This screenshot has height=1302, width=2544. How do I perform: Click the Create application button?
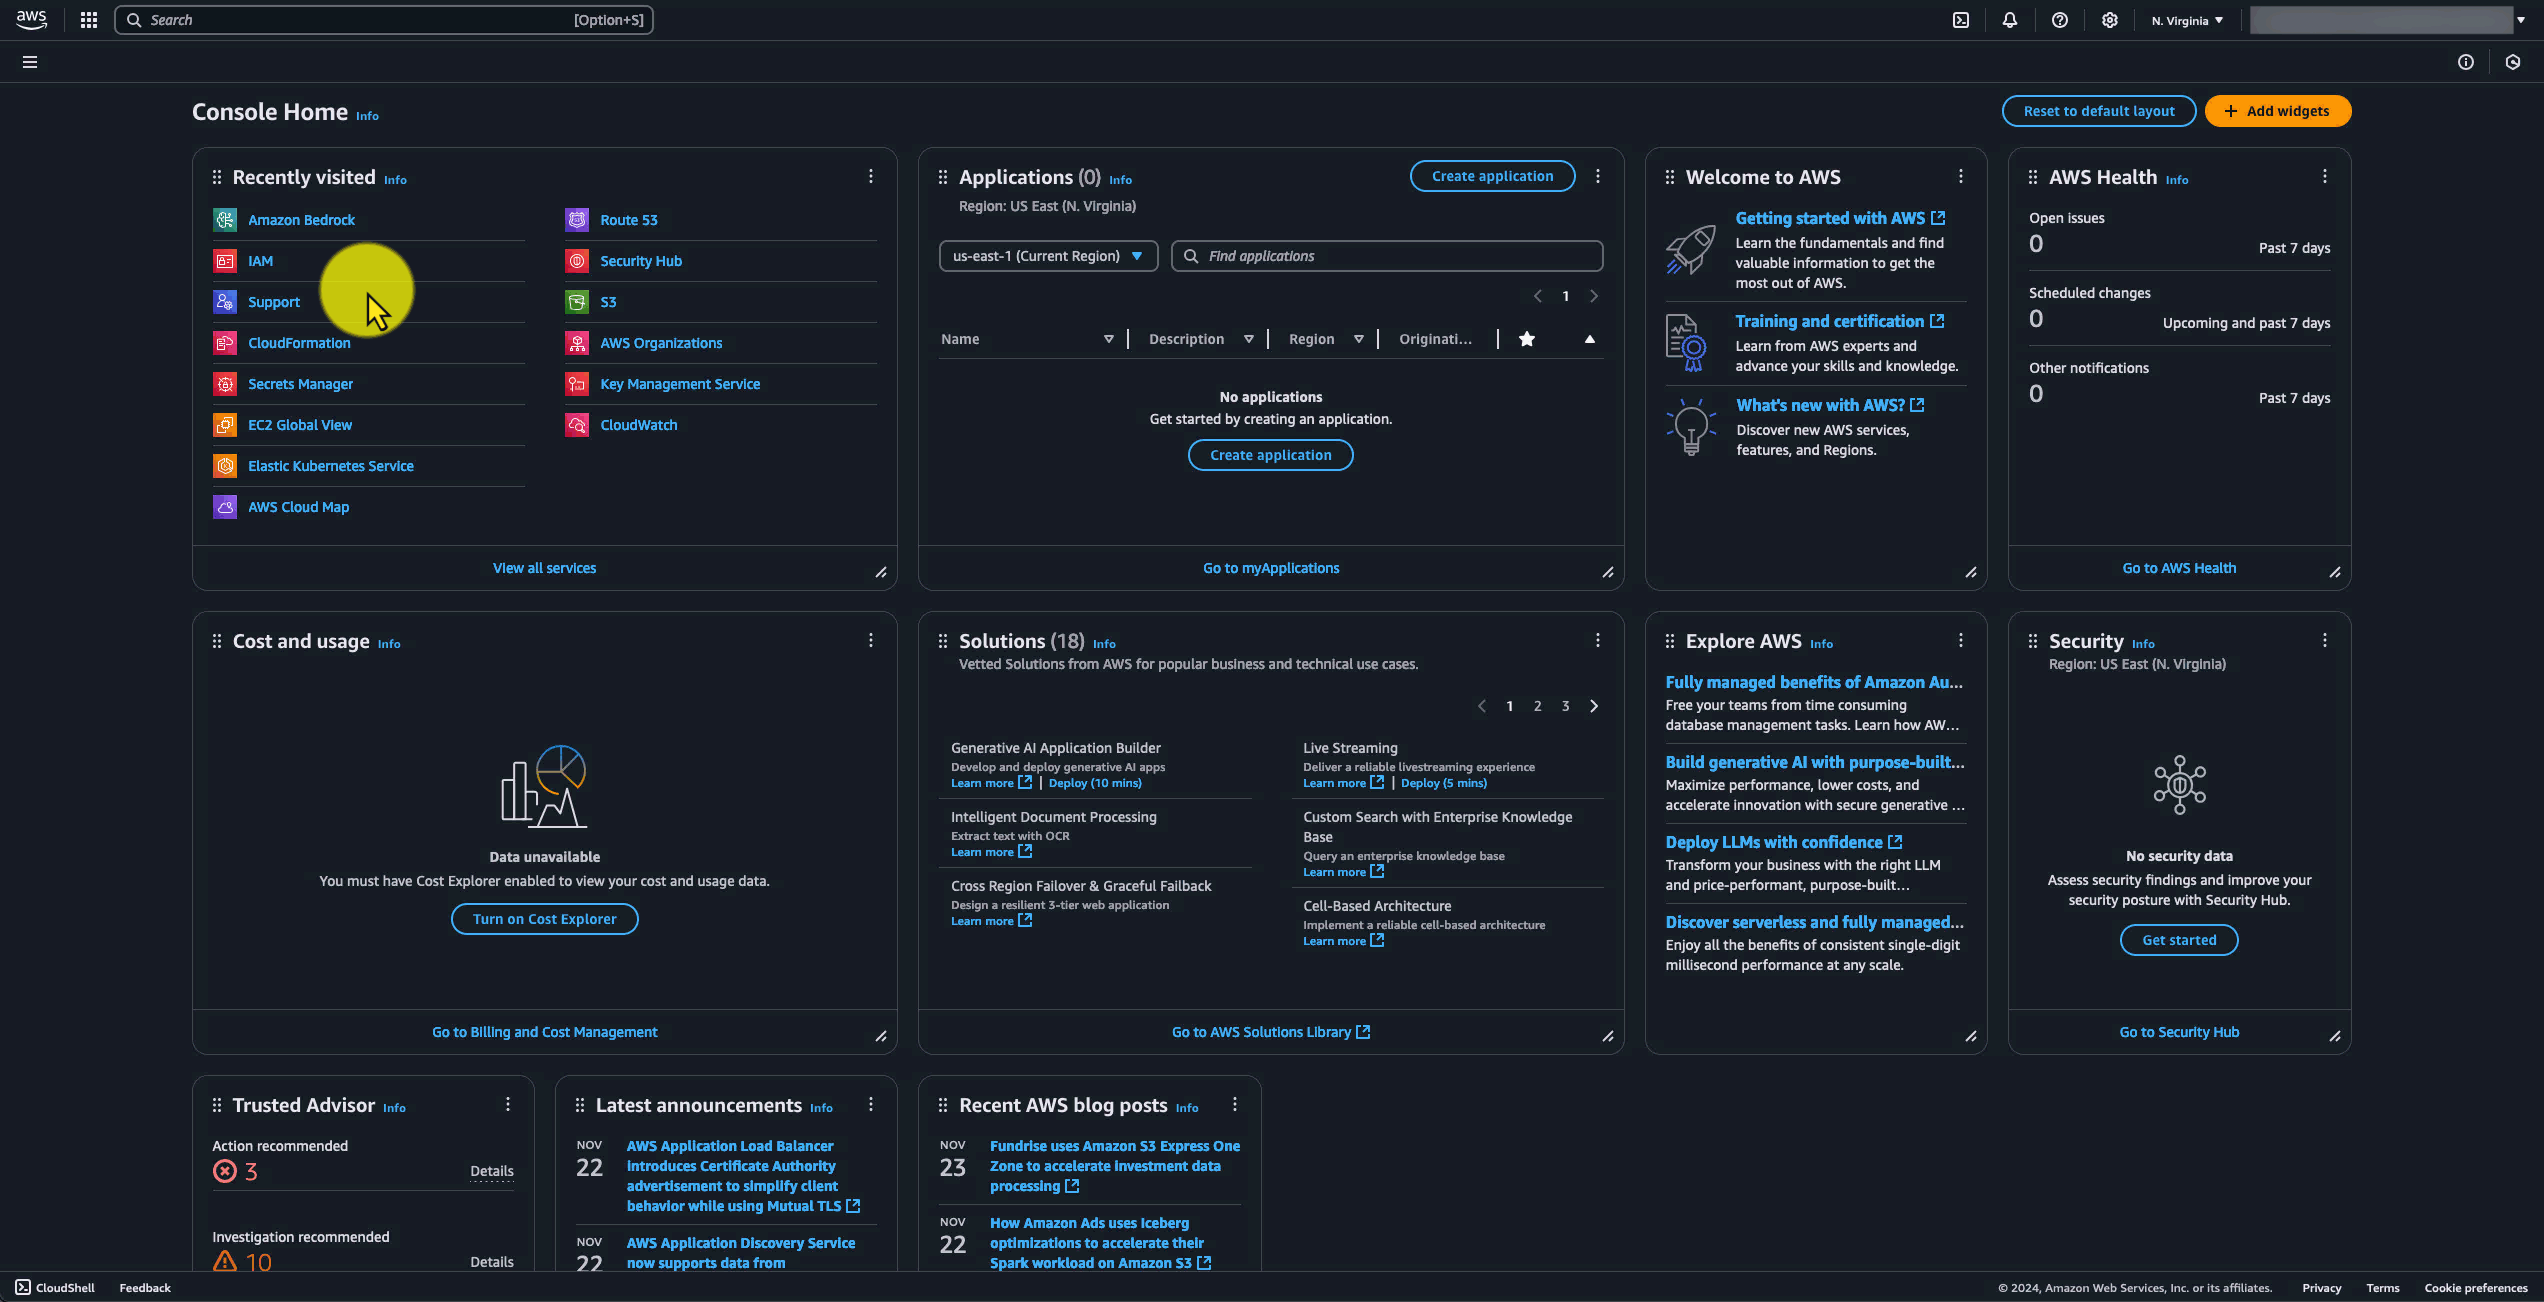click(1492, 175)
